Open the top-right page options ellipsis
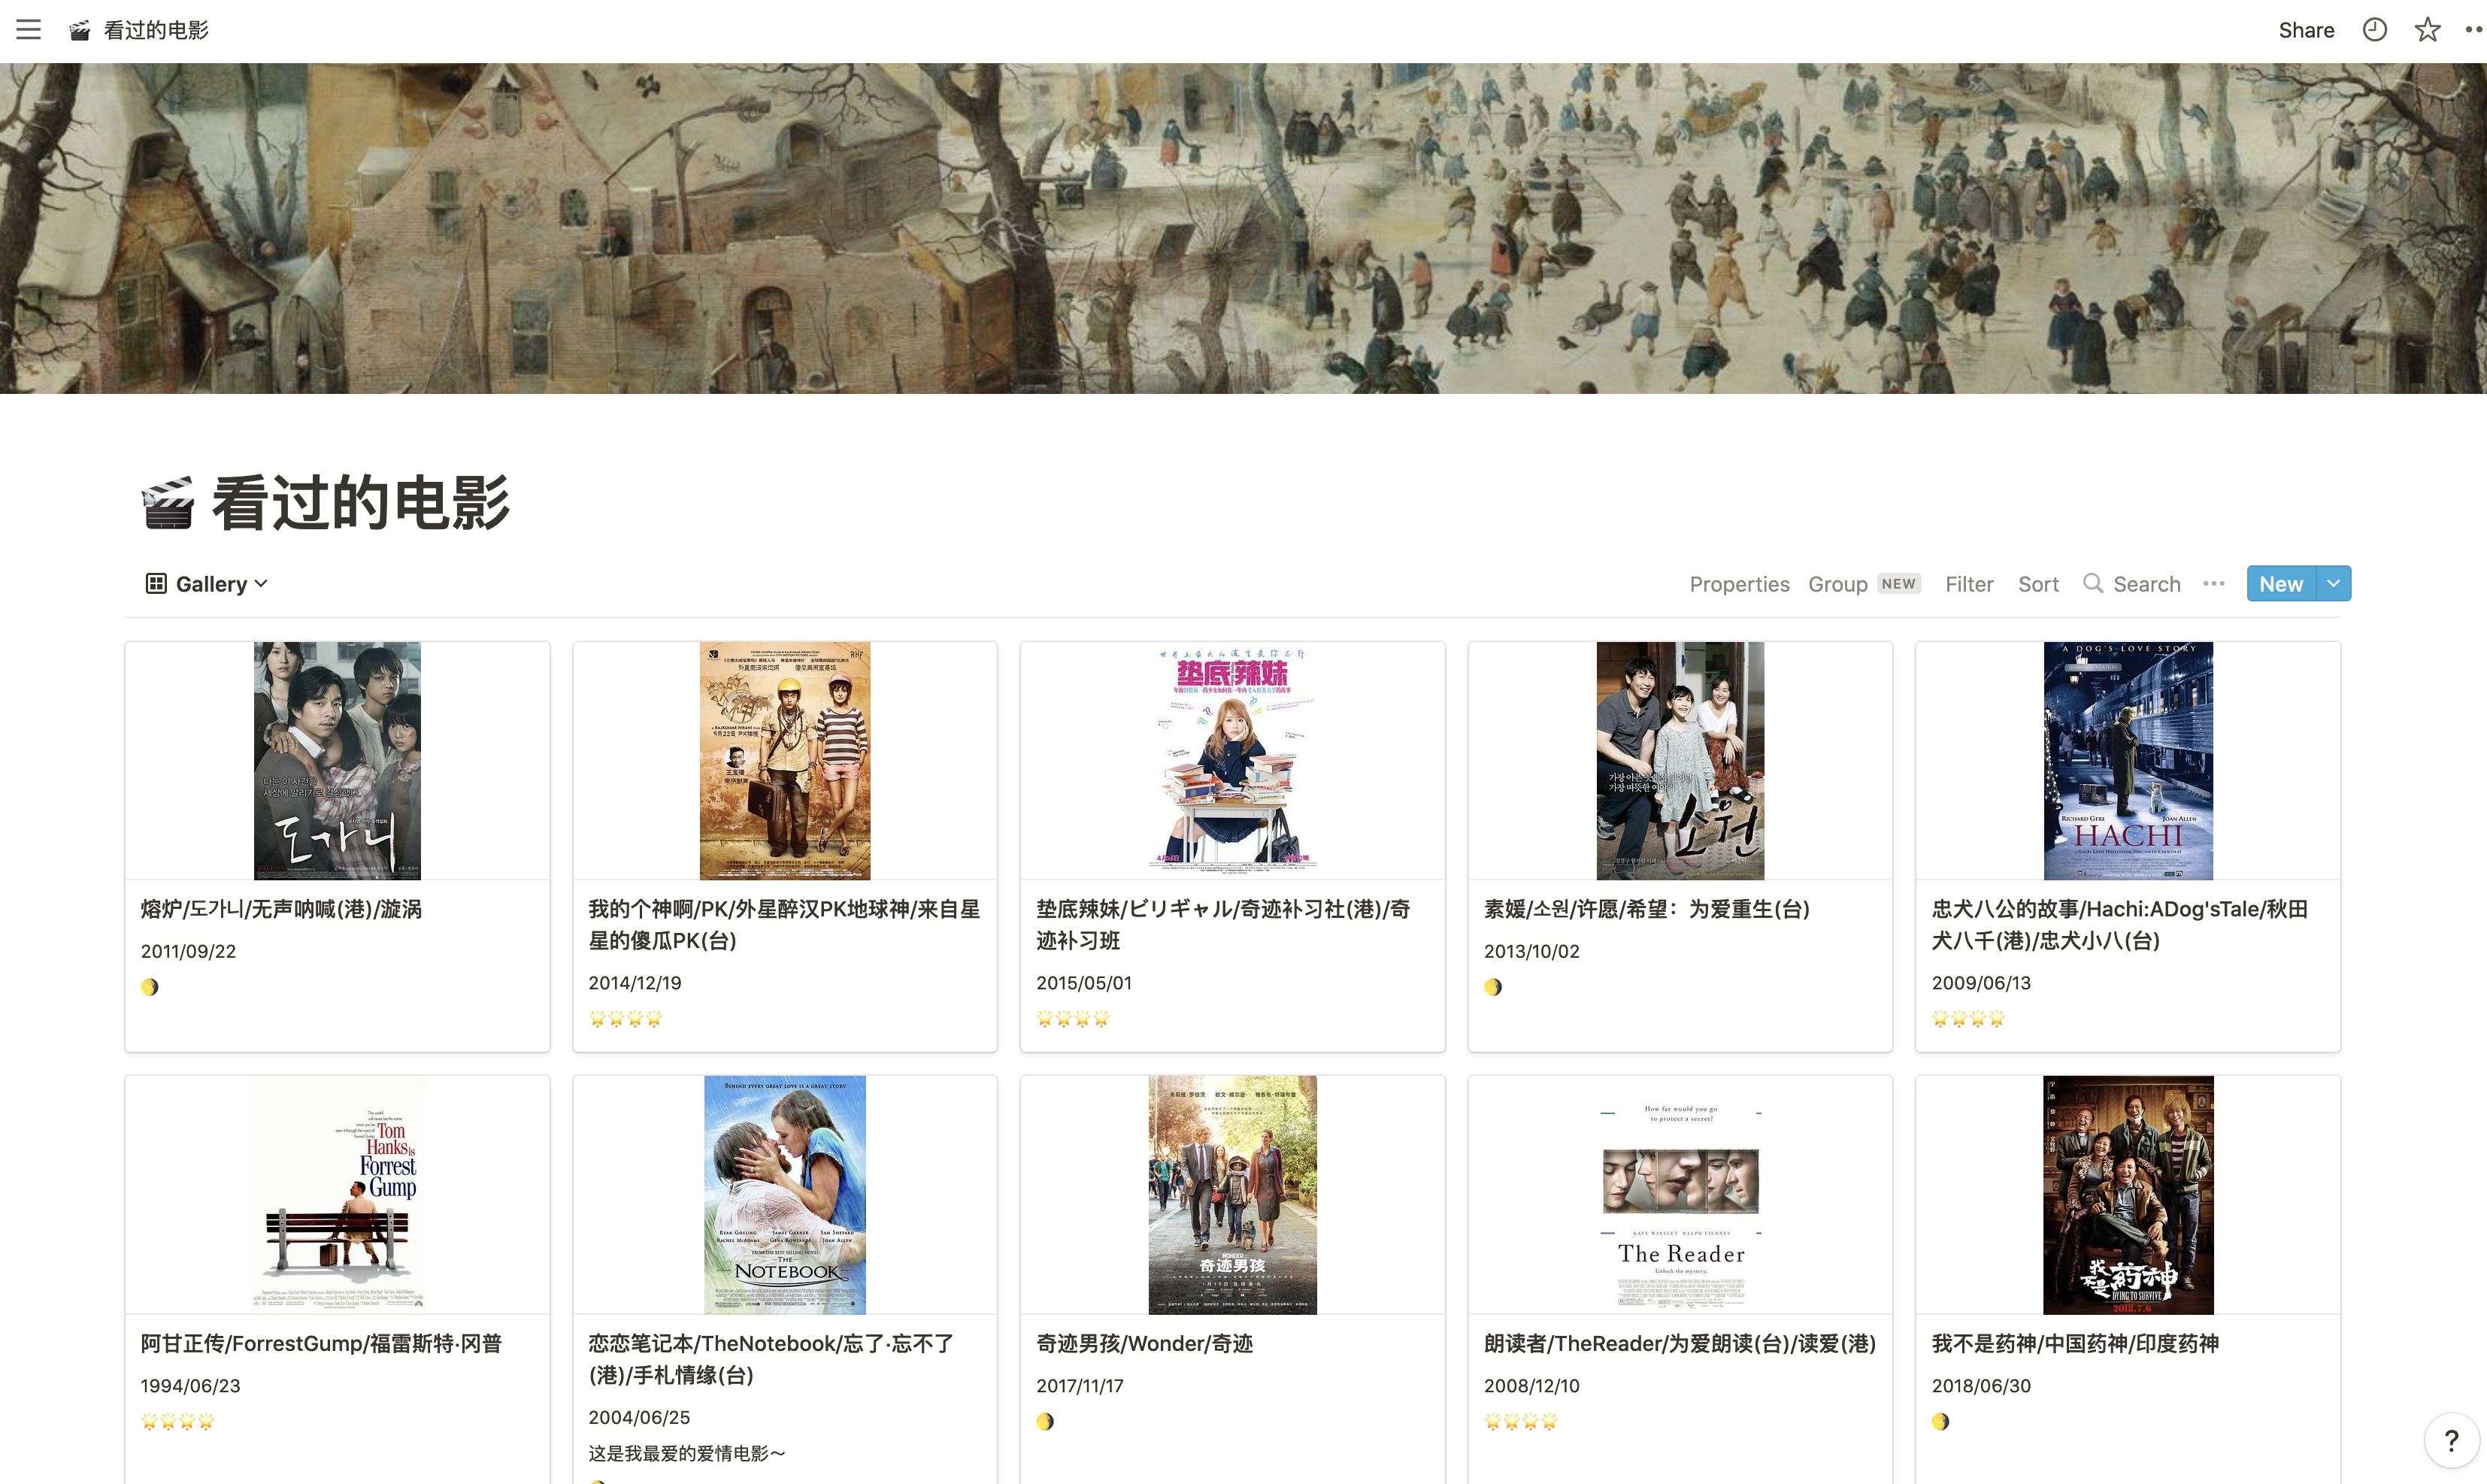 (2474, 30)
